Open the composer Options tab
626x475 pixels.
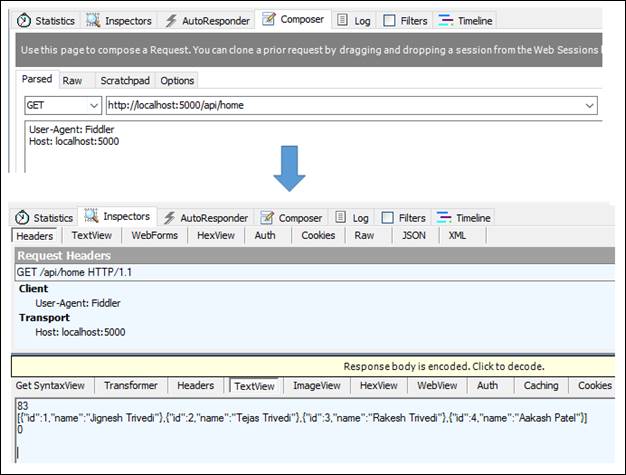(177, 81)
